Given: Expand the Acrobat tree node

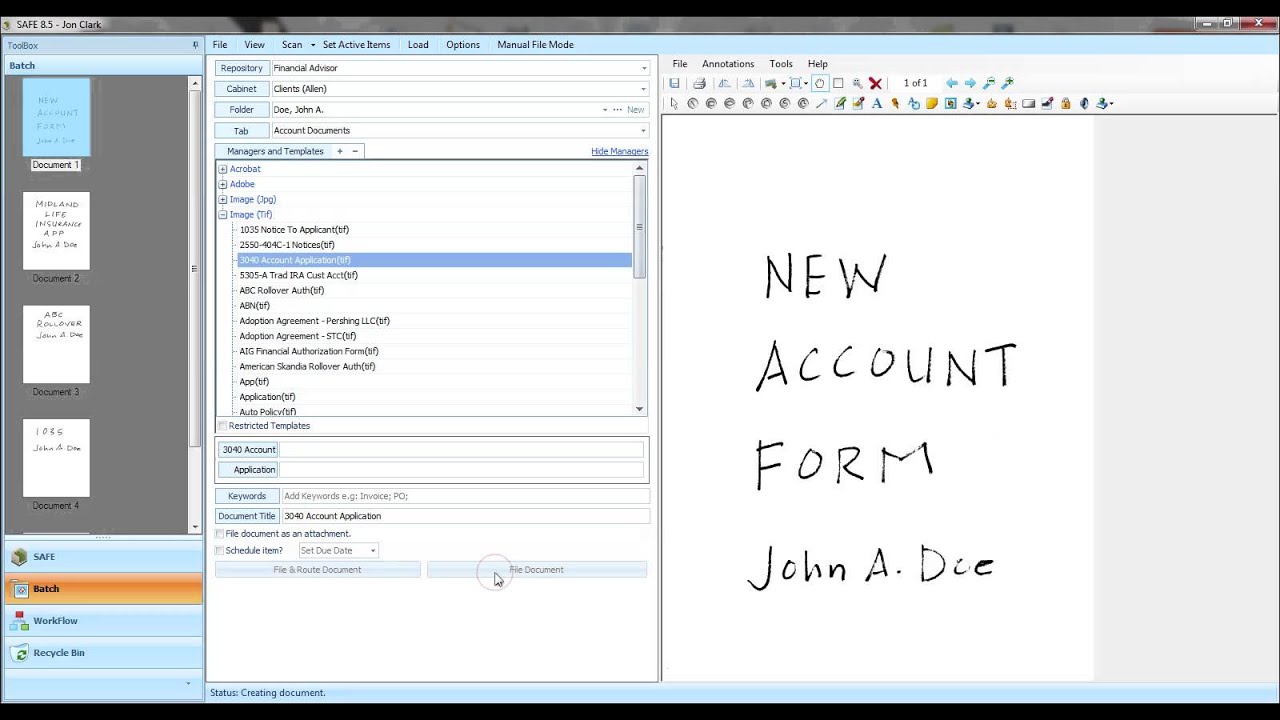Looking at the screenshot, I should 223,169.
